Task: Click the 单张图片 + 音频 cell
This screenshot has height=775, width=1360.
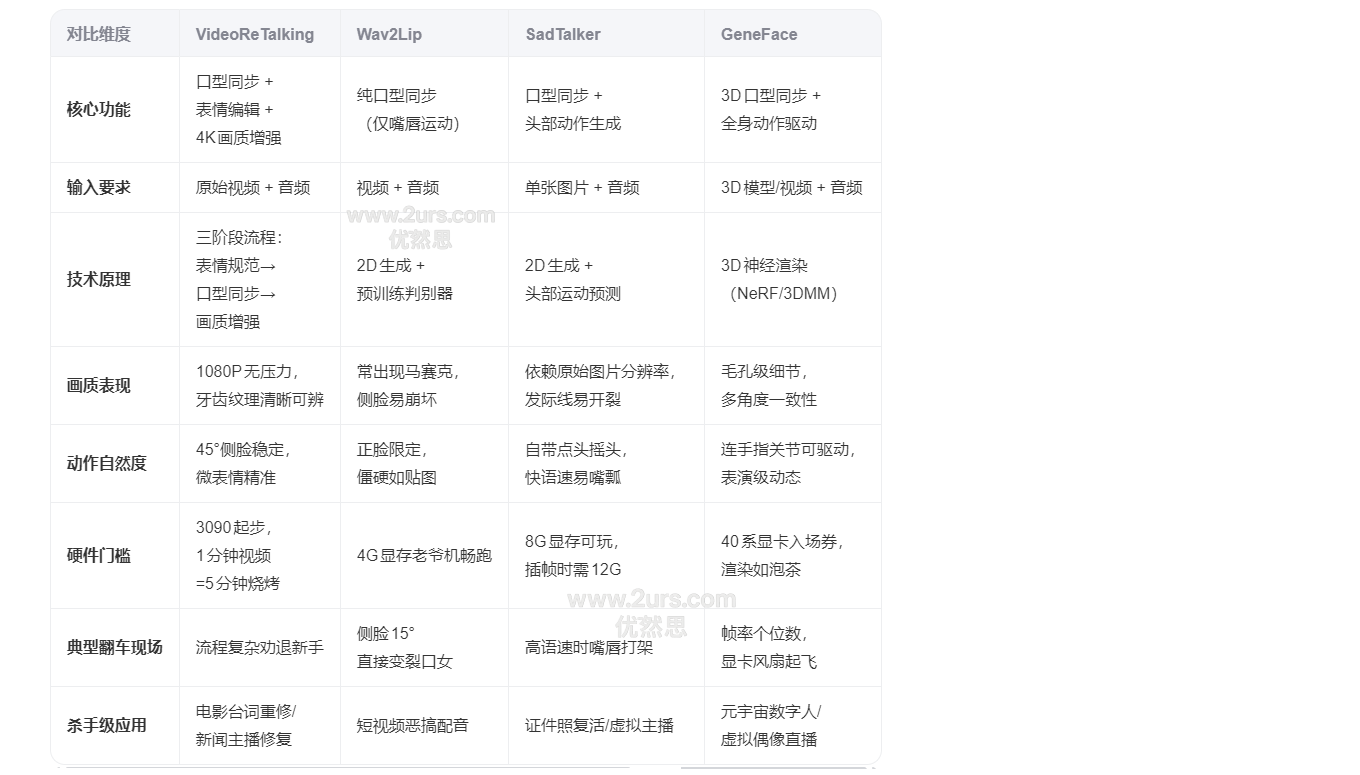Action: 606,188
